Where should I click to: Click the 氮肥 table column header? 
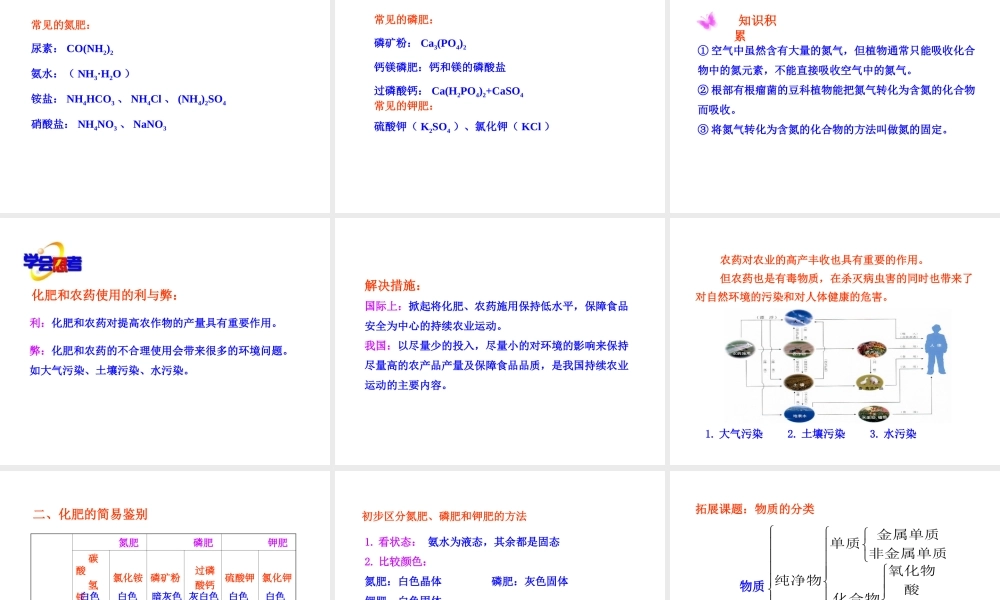click(128, 543)
